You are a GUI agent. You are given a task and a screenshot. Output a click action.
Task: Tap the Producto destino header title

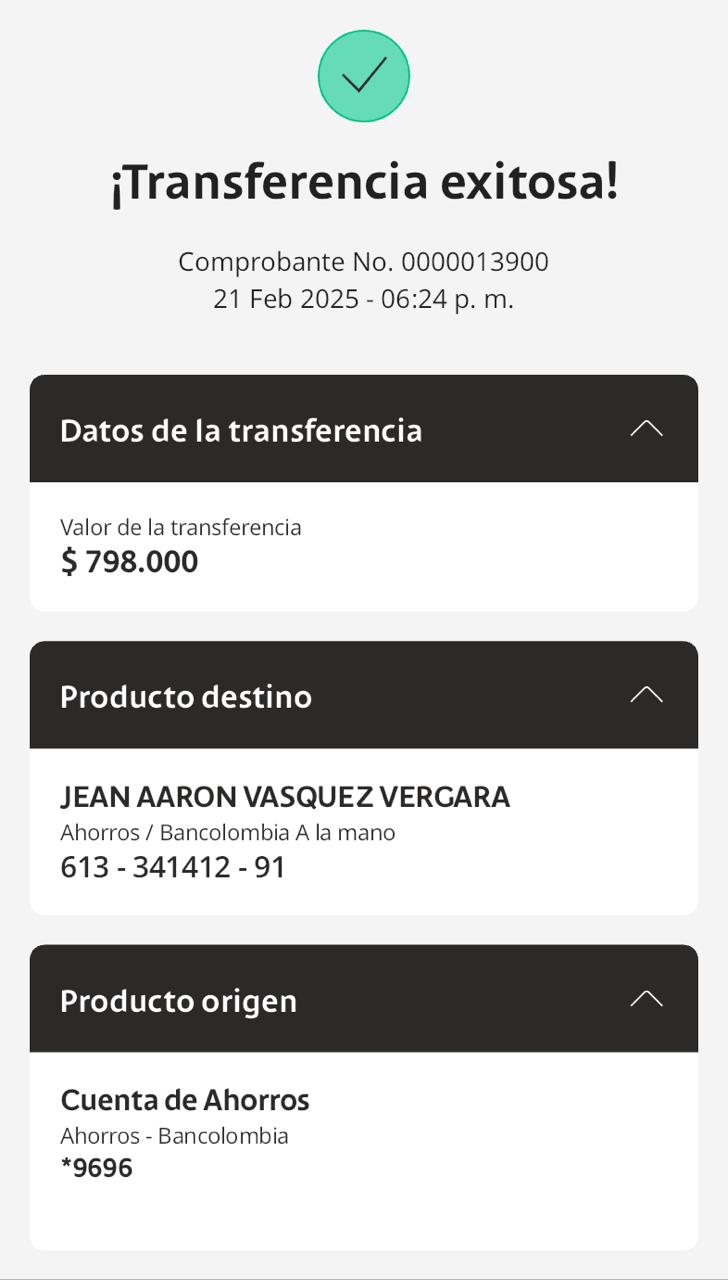[x=186, y=697]
